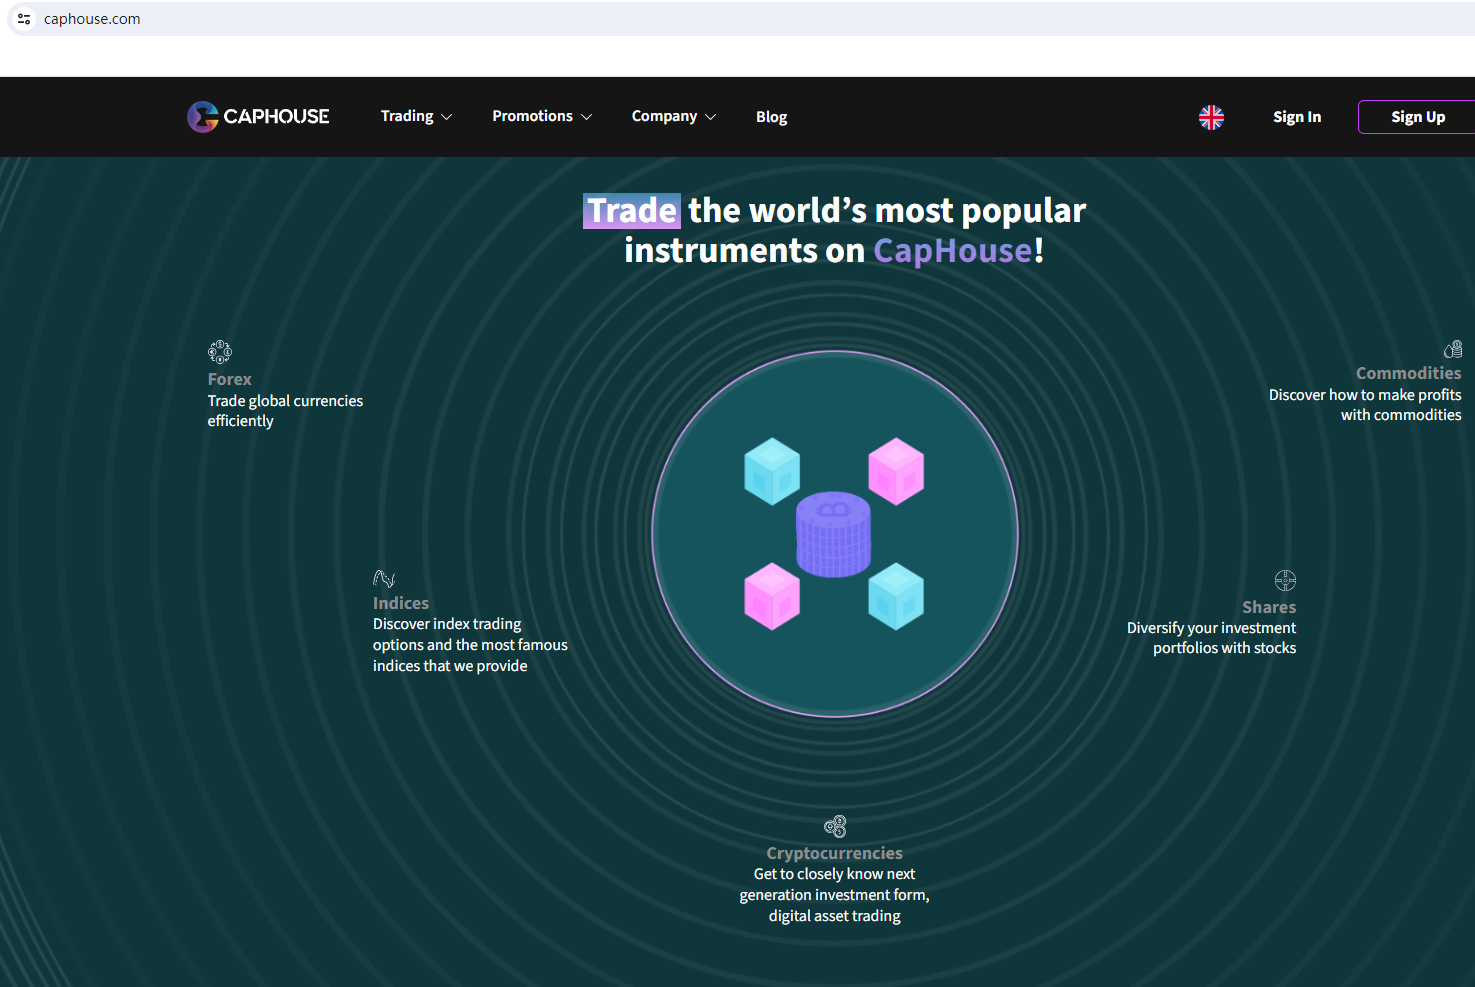Open the Indices heading link

[x=401, y=603]
